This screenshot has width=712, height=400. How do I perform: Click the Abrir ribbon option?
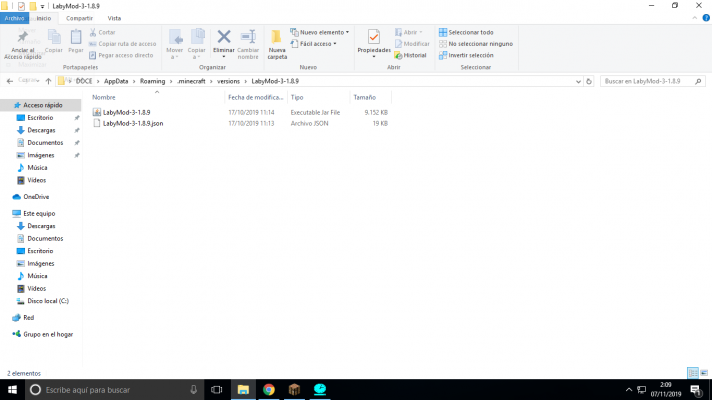coord(409,32)
